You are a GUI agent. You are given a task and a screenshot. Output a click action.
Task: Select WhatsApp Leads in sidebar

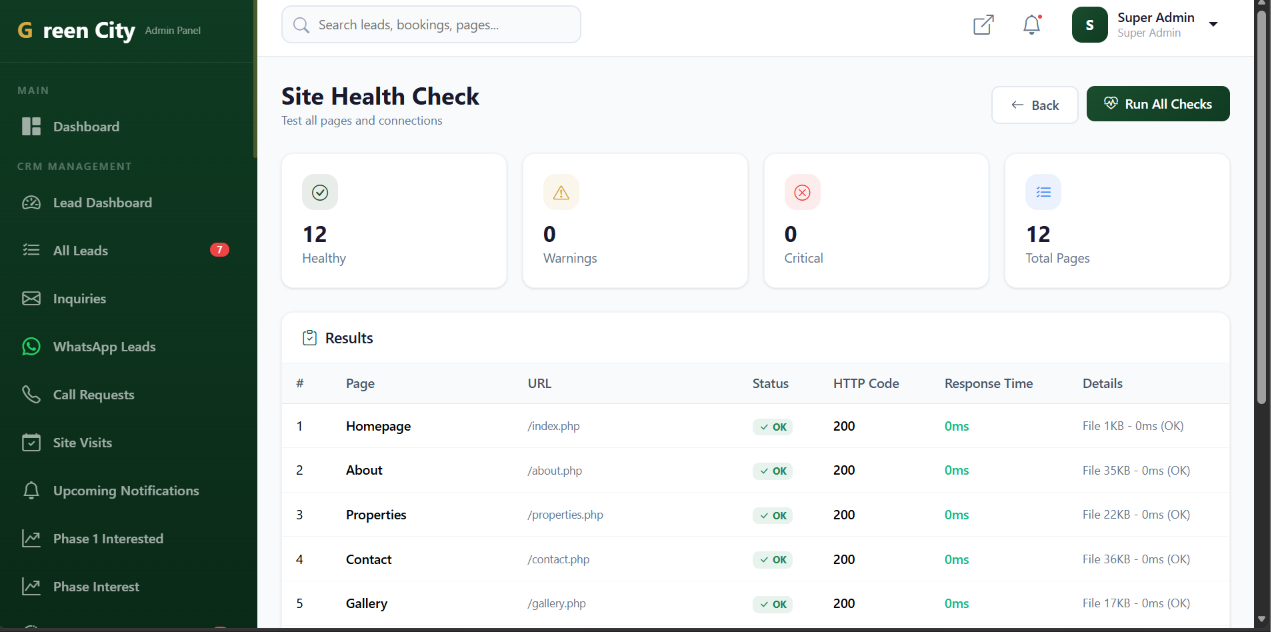click(127, 346)
